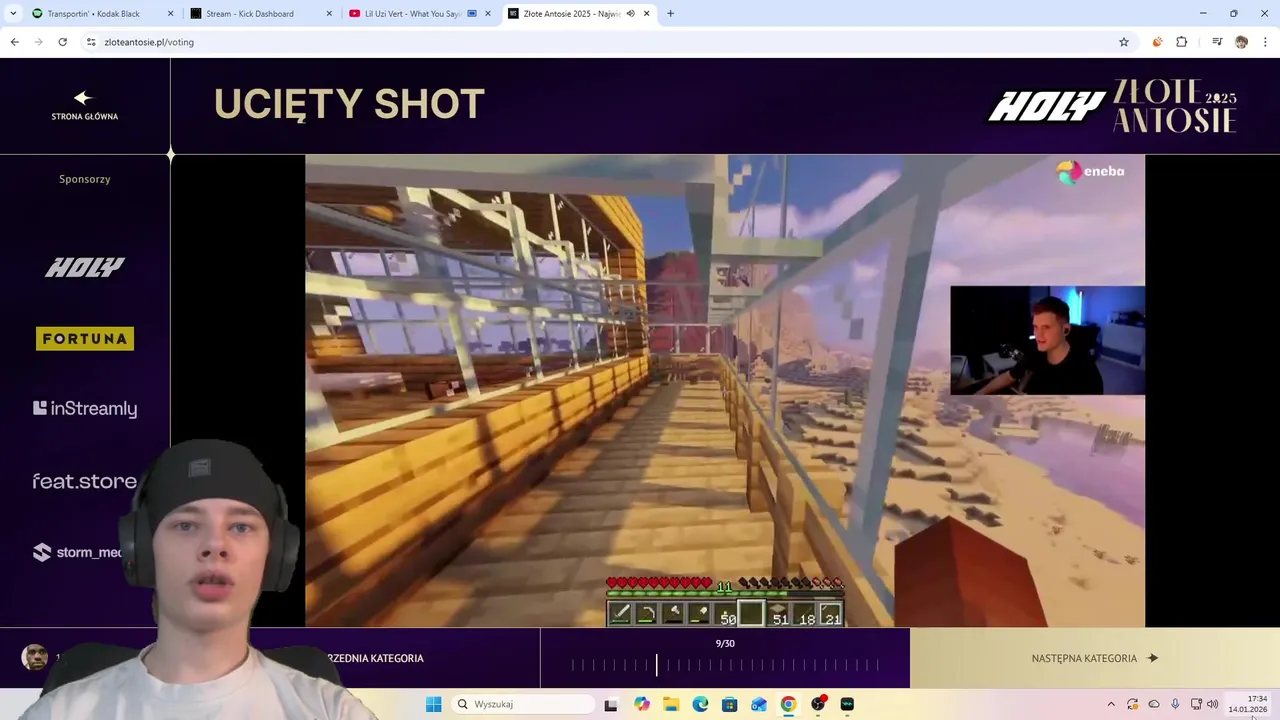Open the inStreamly sponsor logo

pos(85,408)
